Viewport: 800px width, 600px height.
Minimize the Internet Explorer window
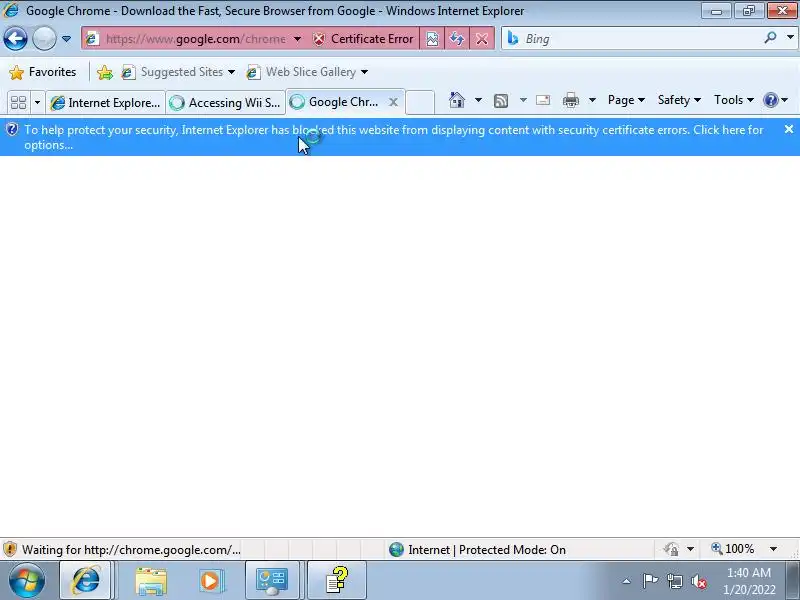[x=716, y=11]
